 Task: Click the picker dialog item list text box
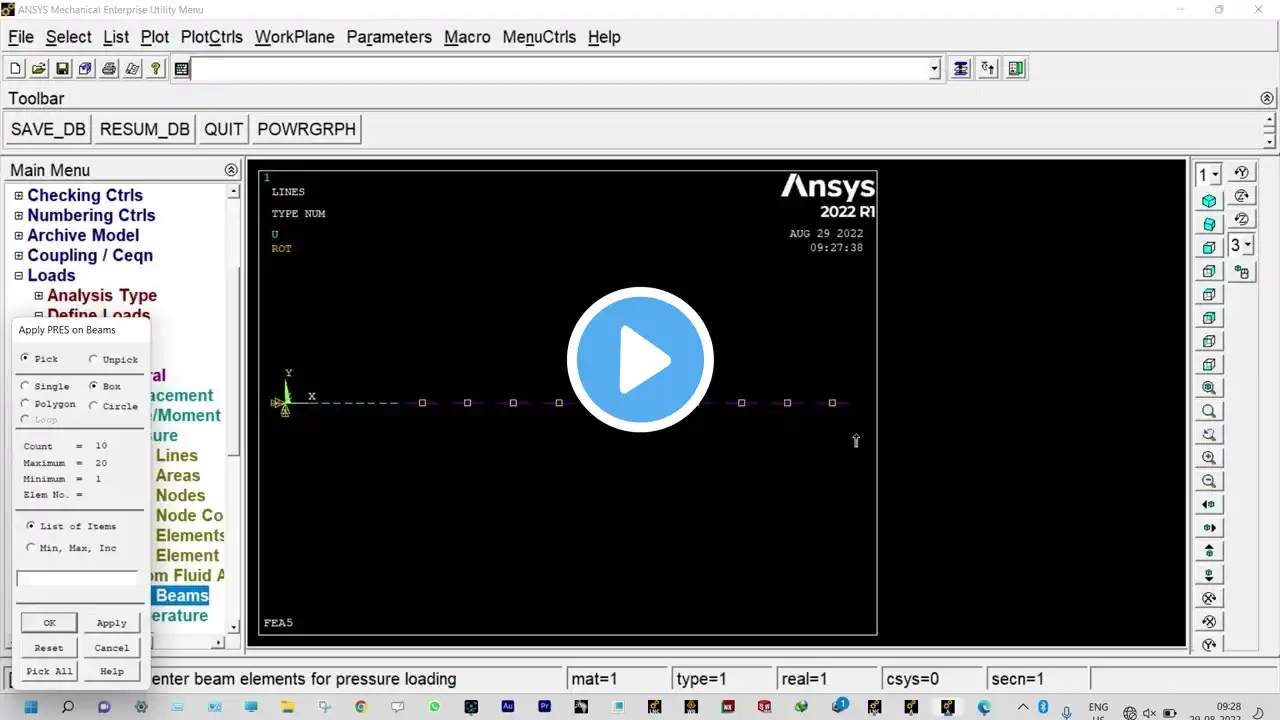77,578
